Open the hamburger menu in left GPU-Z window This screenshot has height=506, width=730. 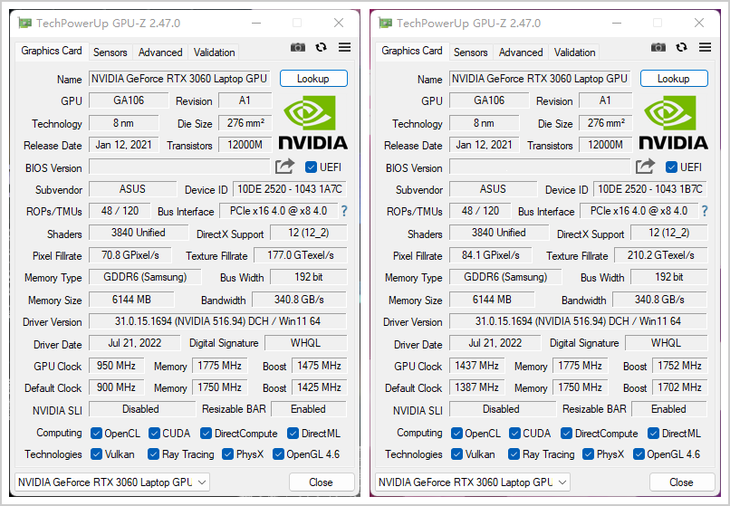click(345, 47)
